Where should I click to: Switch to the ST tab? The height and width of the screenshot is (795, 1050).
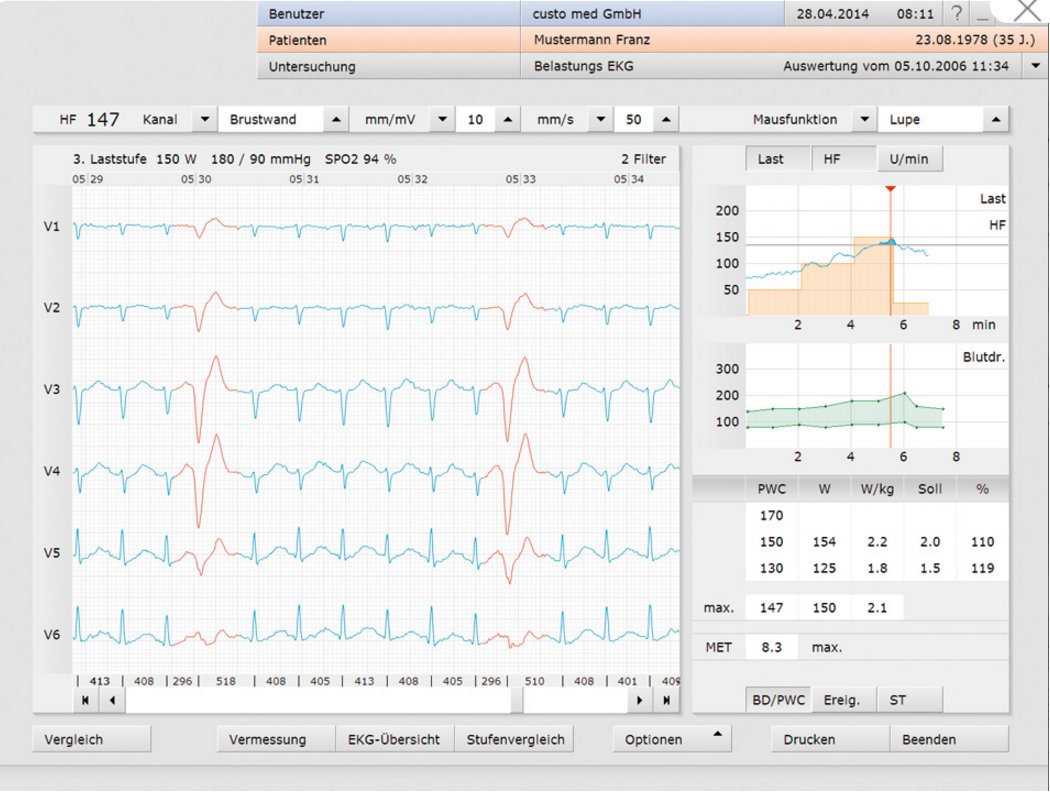pyautogui.click(x=898, y=700)
